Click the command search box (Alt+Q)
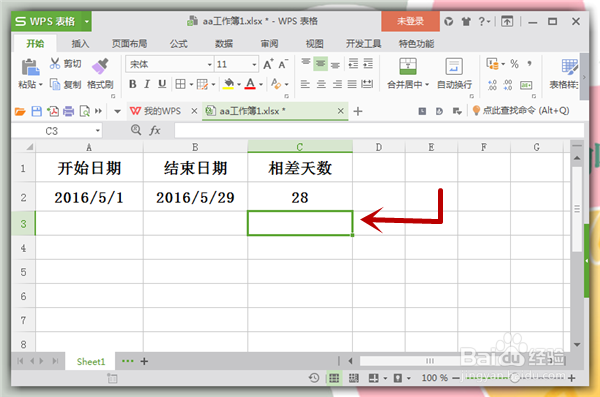The height and width of the screenshot is (397, 600). [x=521, y=111]
